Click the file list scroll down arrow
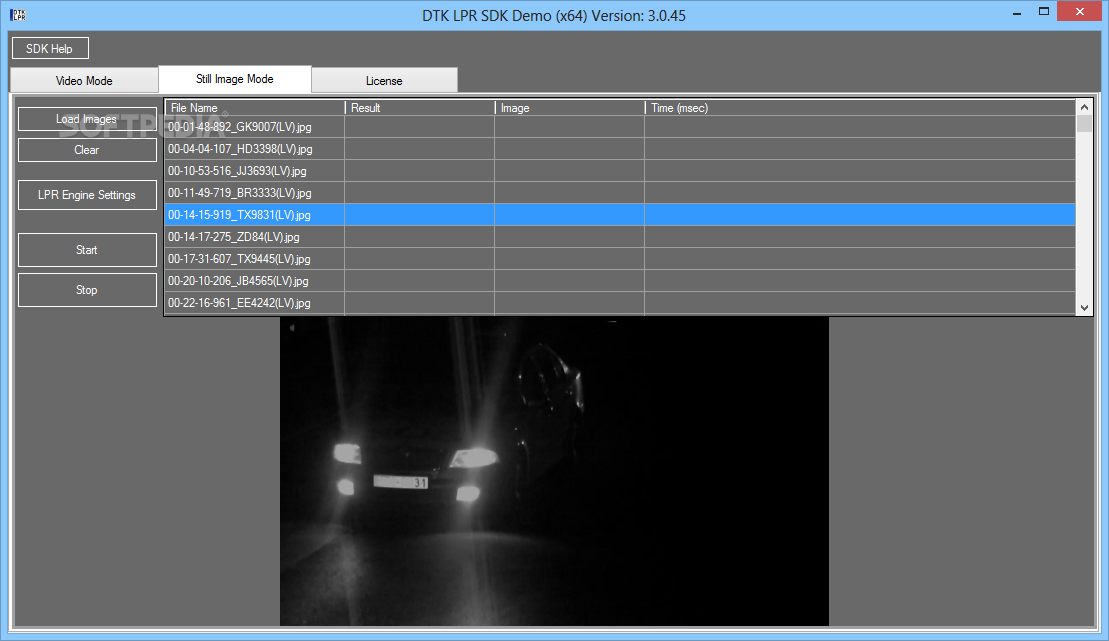 point(1084,307)
